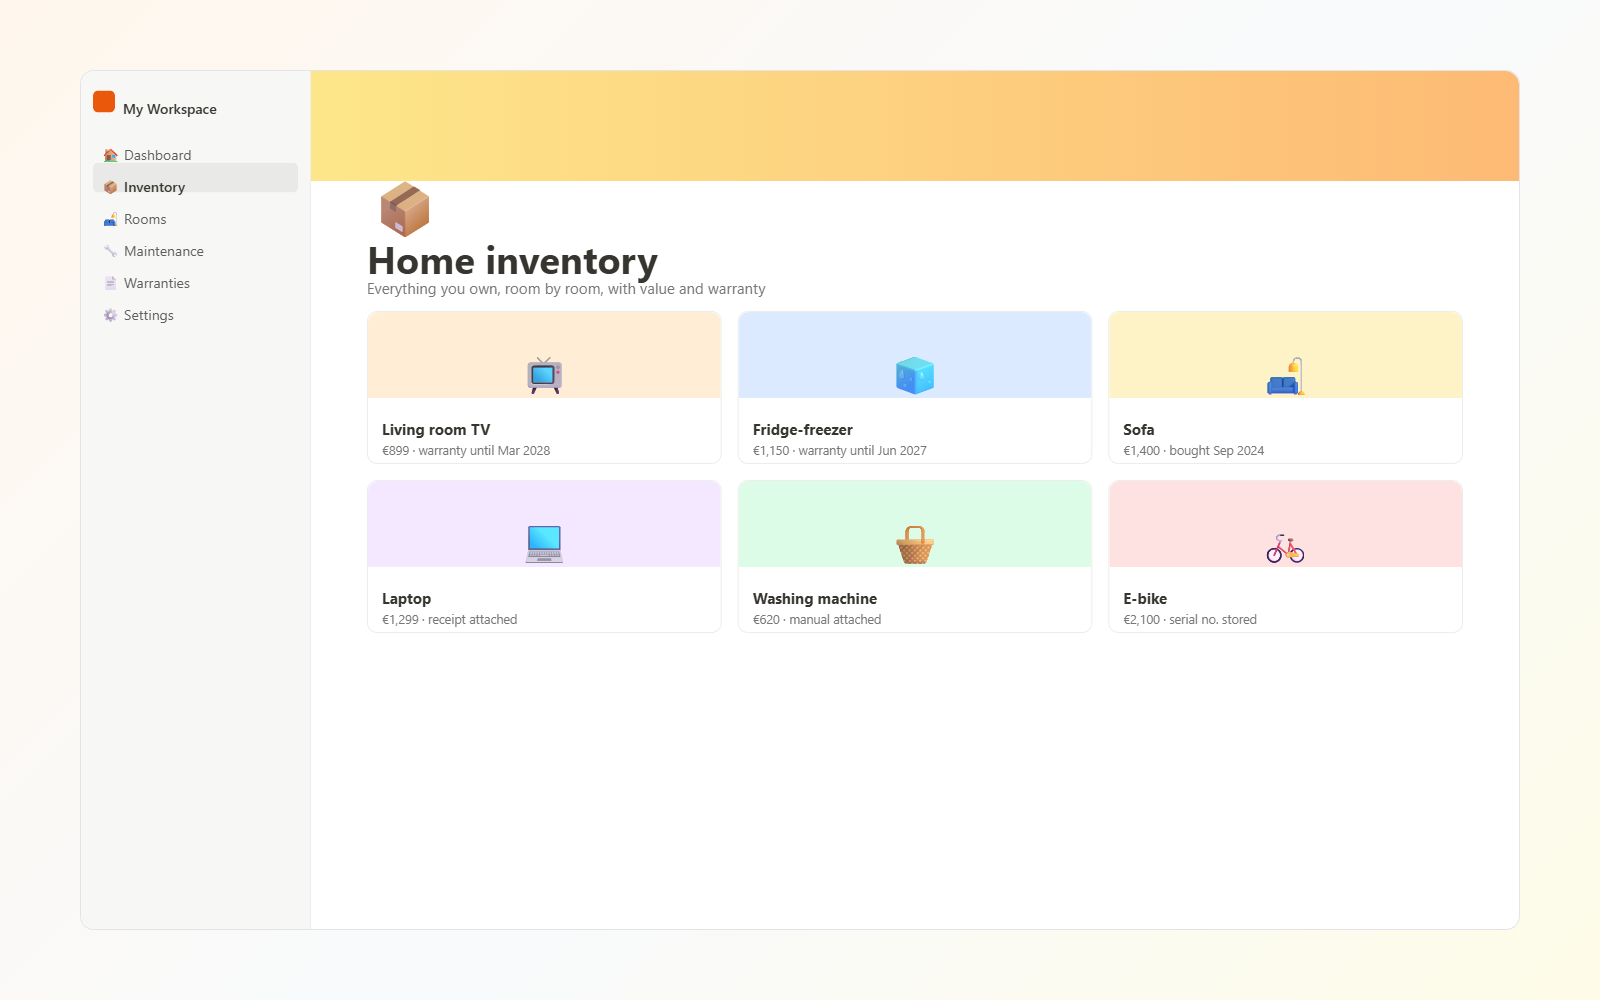Open the Fridge-freezer item title

803,430
